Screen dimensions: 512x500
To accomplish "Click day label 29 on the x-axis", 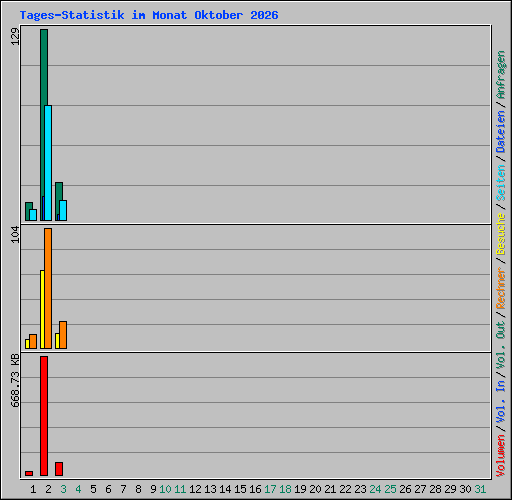I will tap(450, 489).
